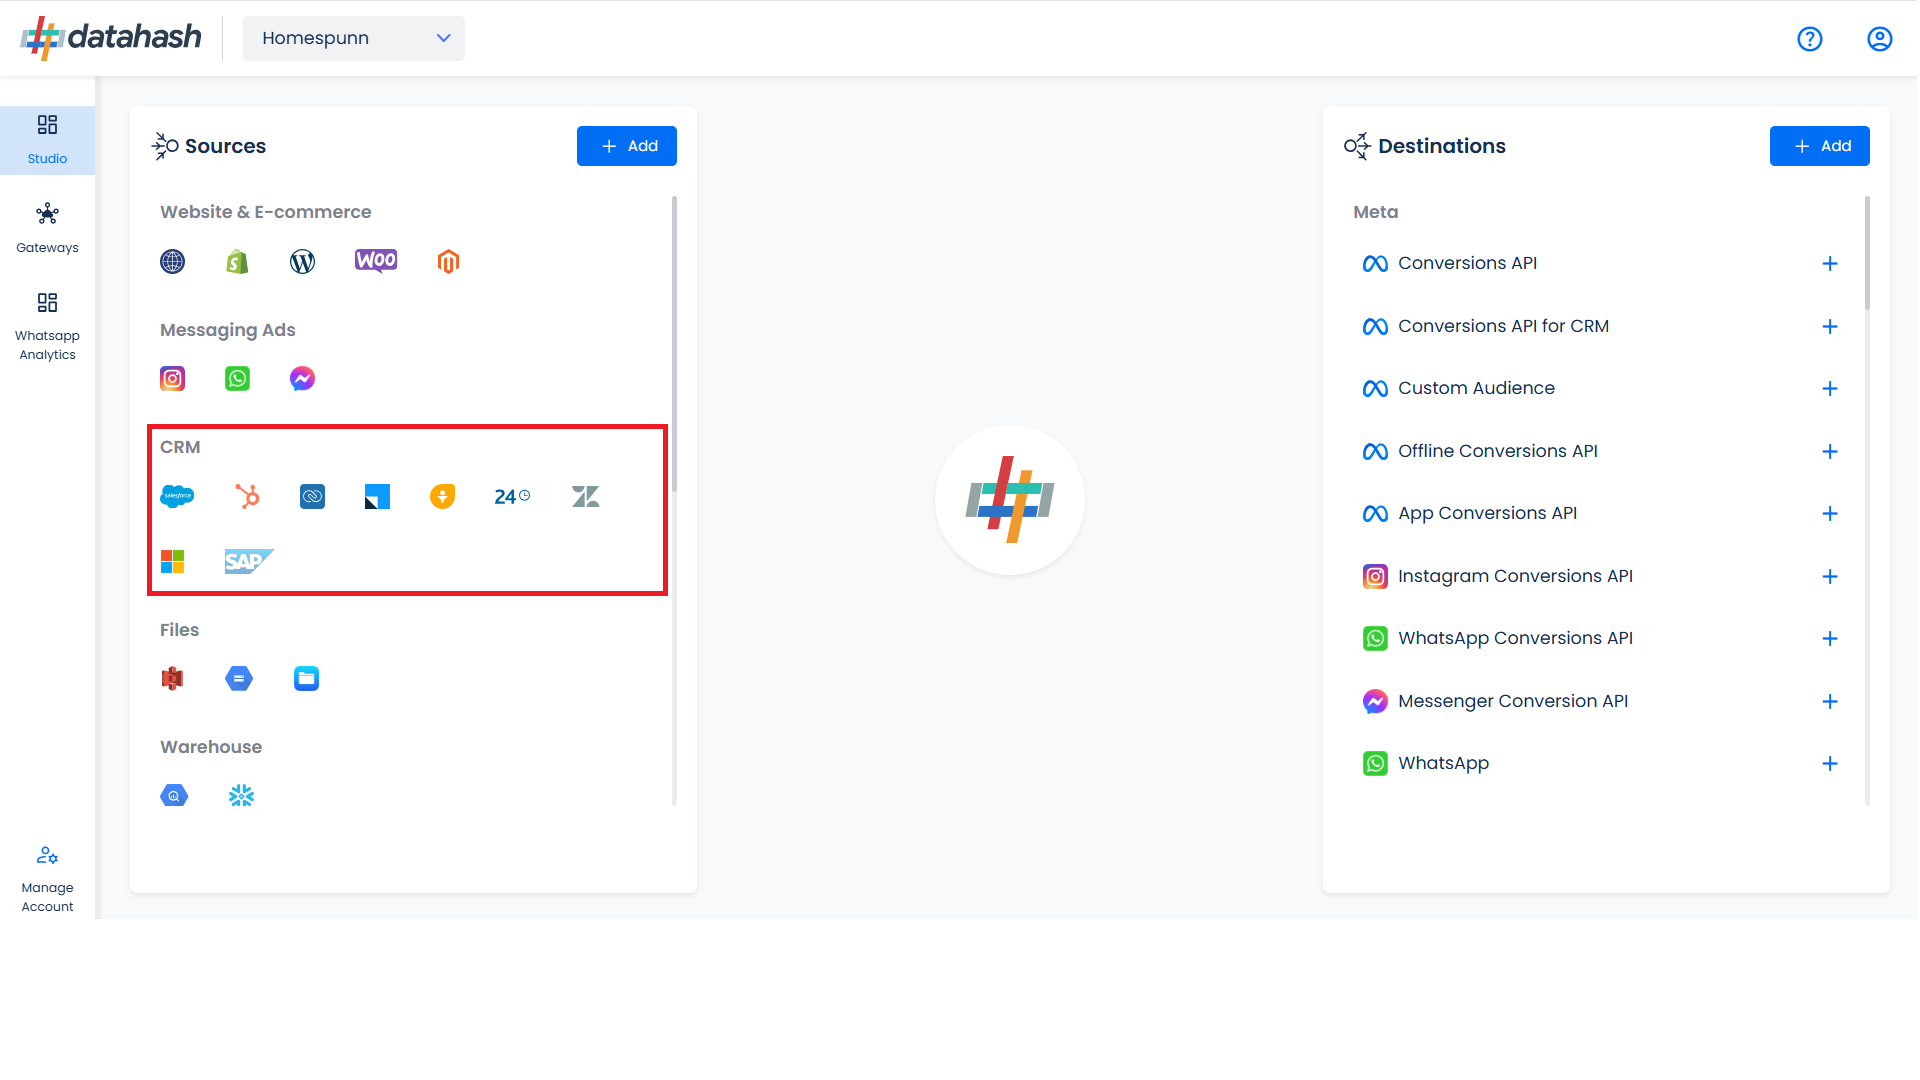Click the Conversions API for CRM label
Image resolution: width=1920 pixels, height=1080 pixels.
[x=1503, y=326]
